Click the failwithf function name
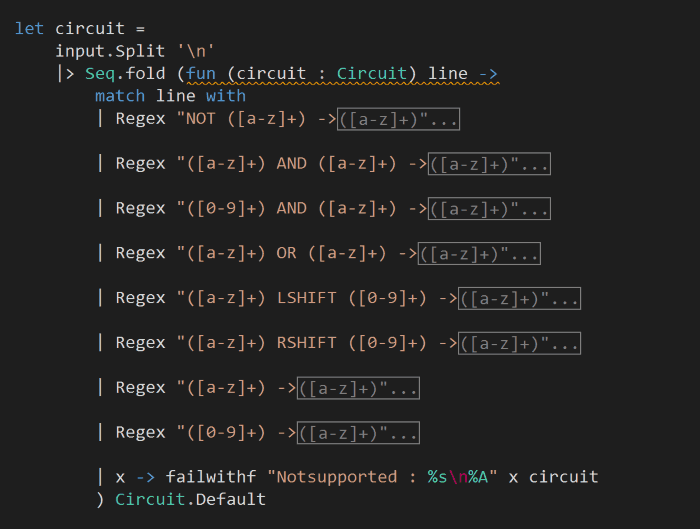 click(x=206, y=477)
